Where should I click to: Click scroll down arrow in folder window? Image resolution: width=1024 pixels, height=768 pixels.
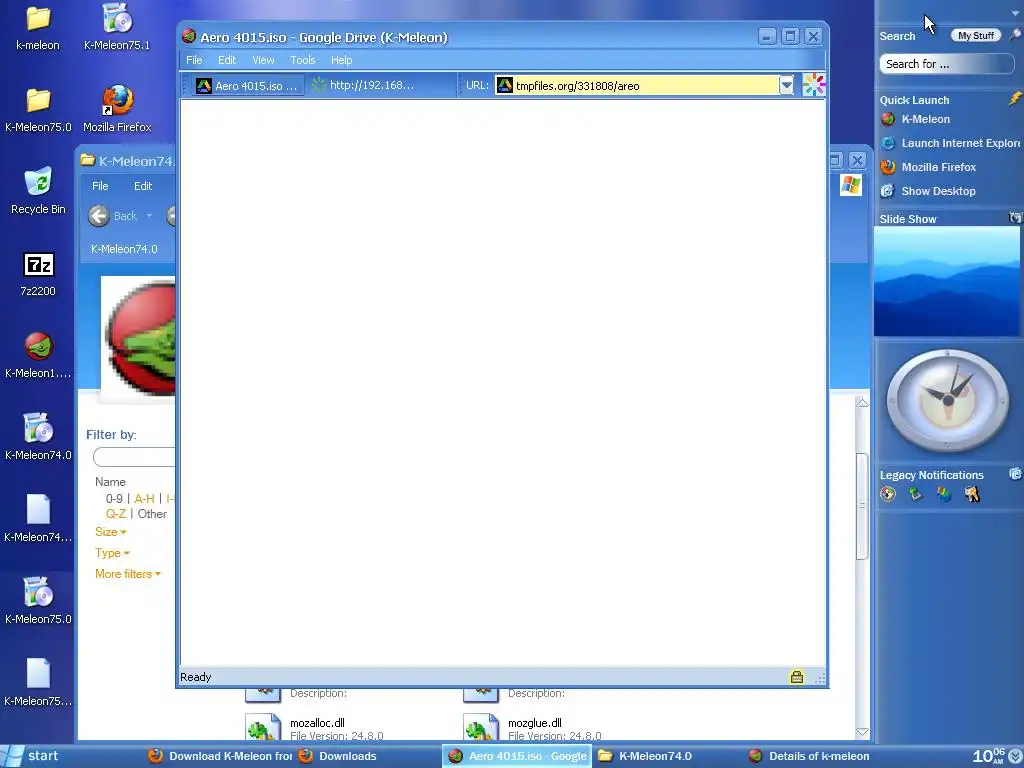click(862, 732)
